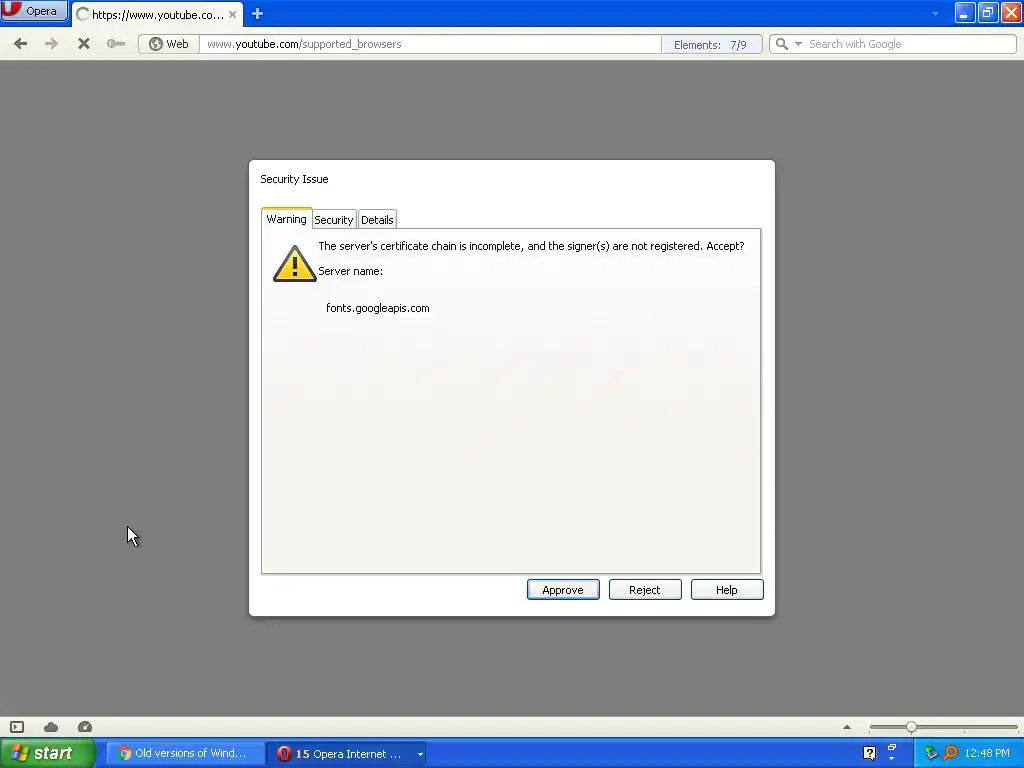Restore down the Opera window
The height and width of the screenshot is (768, 1024).
pos(988,12)
